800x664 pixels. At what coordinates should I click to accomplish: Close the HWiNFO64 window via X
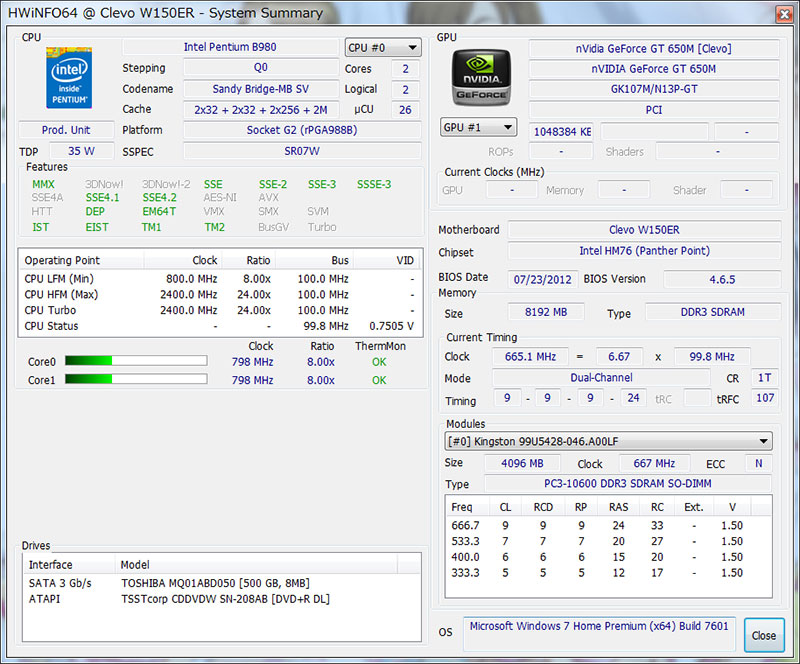click(x=783, y=14)
